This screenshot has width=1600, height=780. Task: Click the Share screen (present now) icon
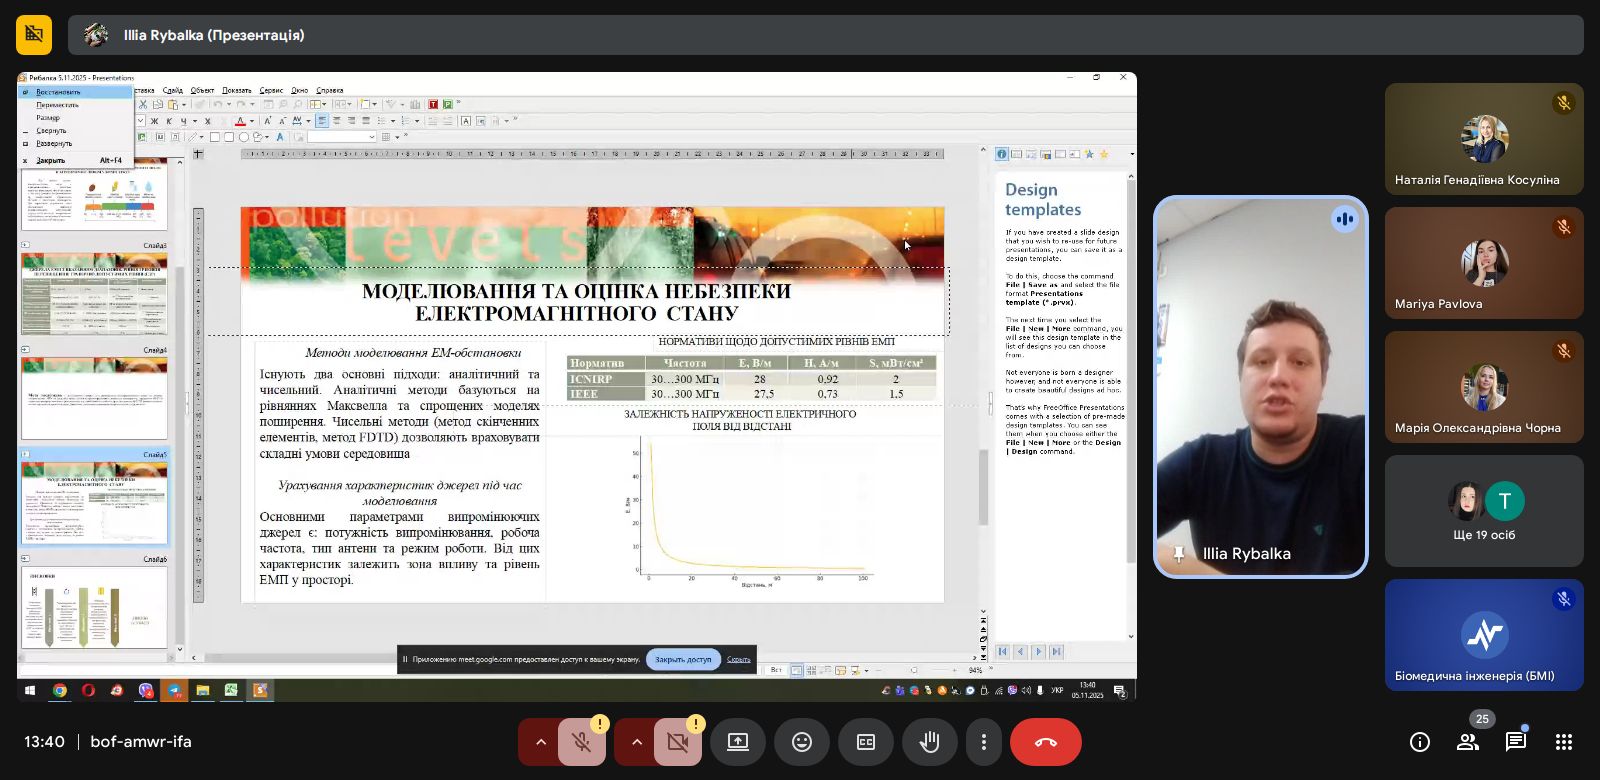(x=738, y=742)
